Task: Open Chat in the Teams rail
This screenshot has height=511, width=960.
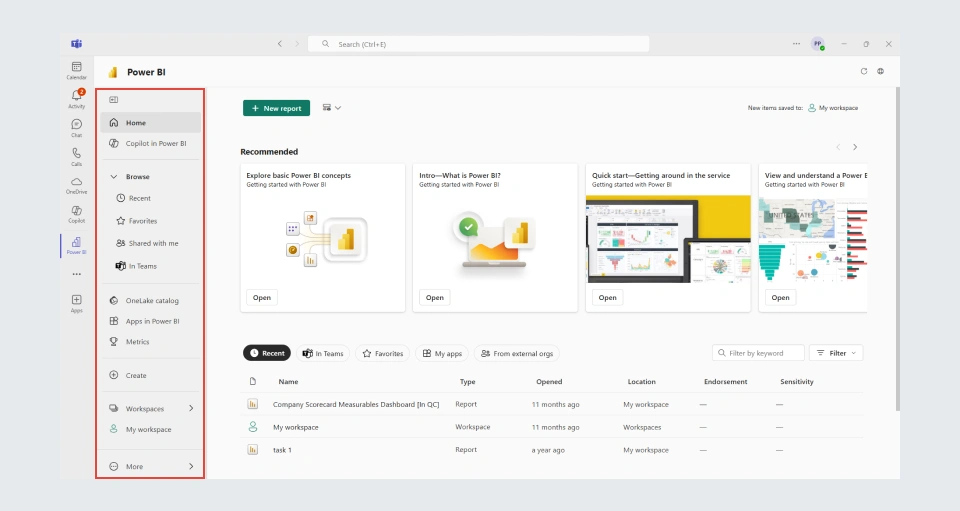Action: tap(77, 127)
